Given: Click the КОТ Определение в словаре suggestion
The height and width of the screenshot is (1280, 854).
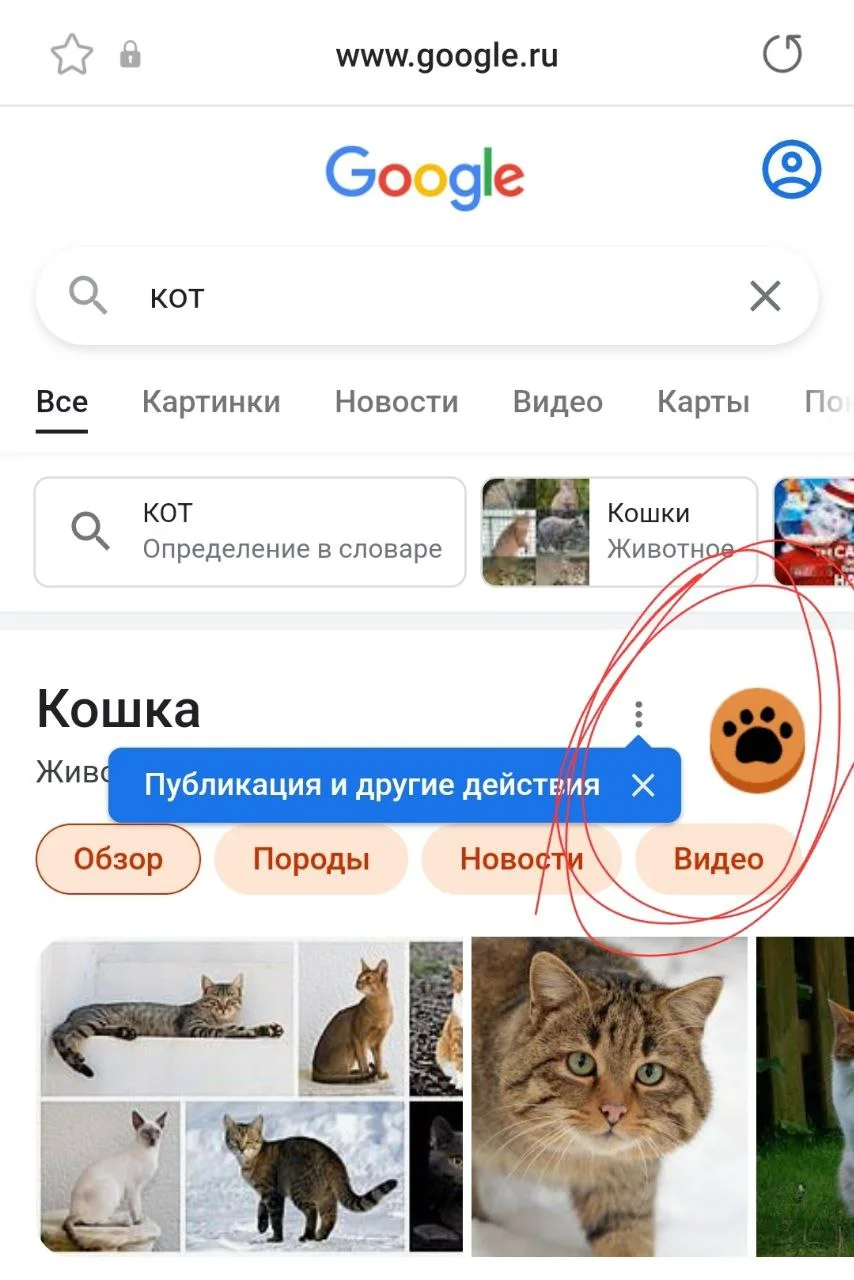Looking at the screenshot, I should [250, 531].
